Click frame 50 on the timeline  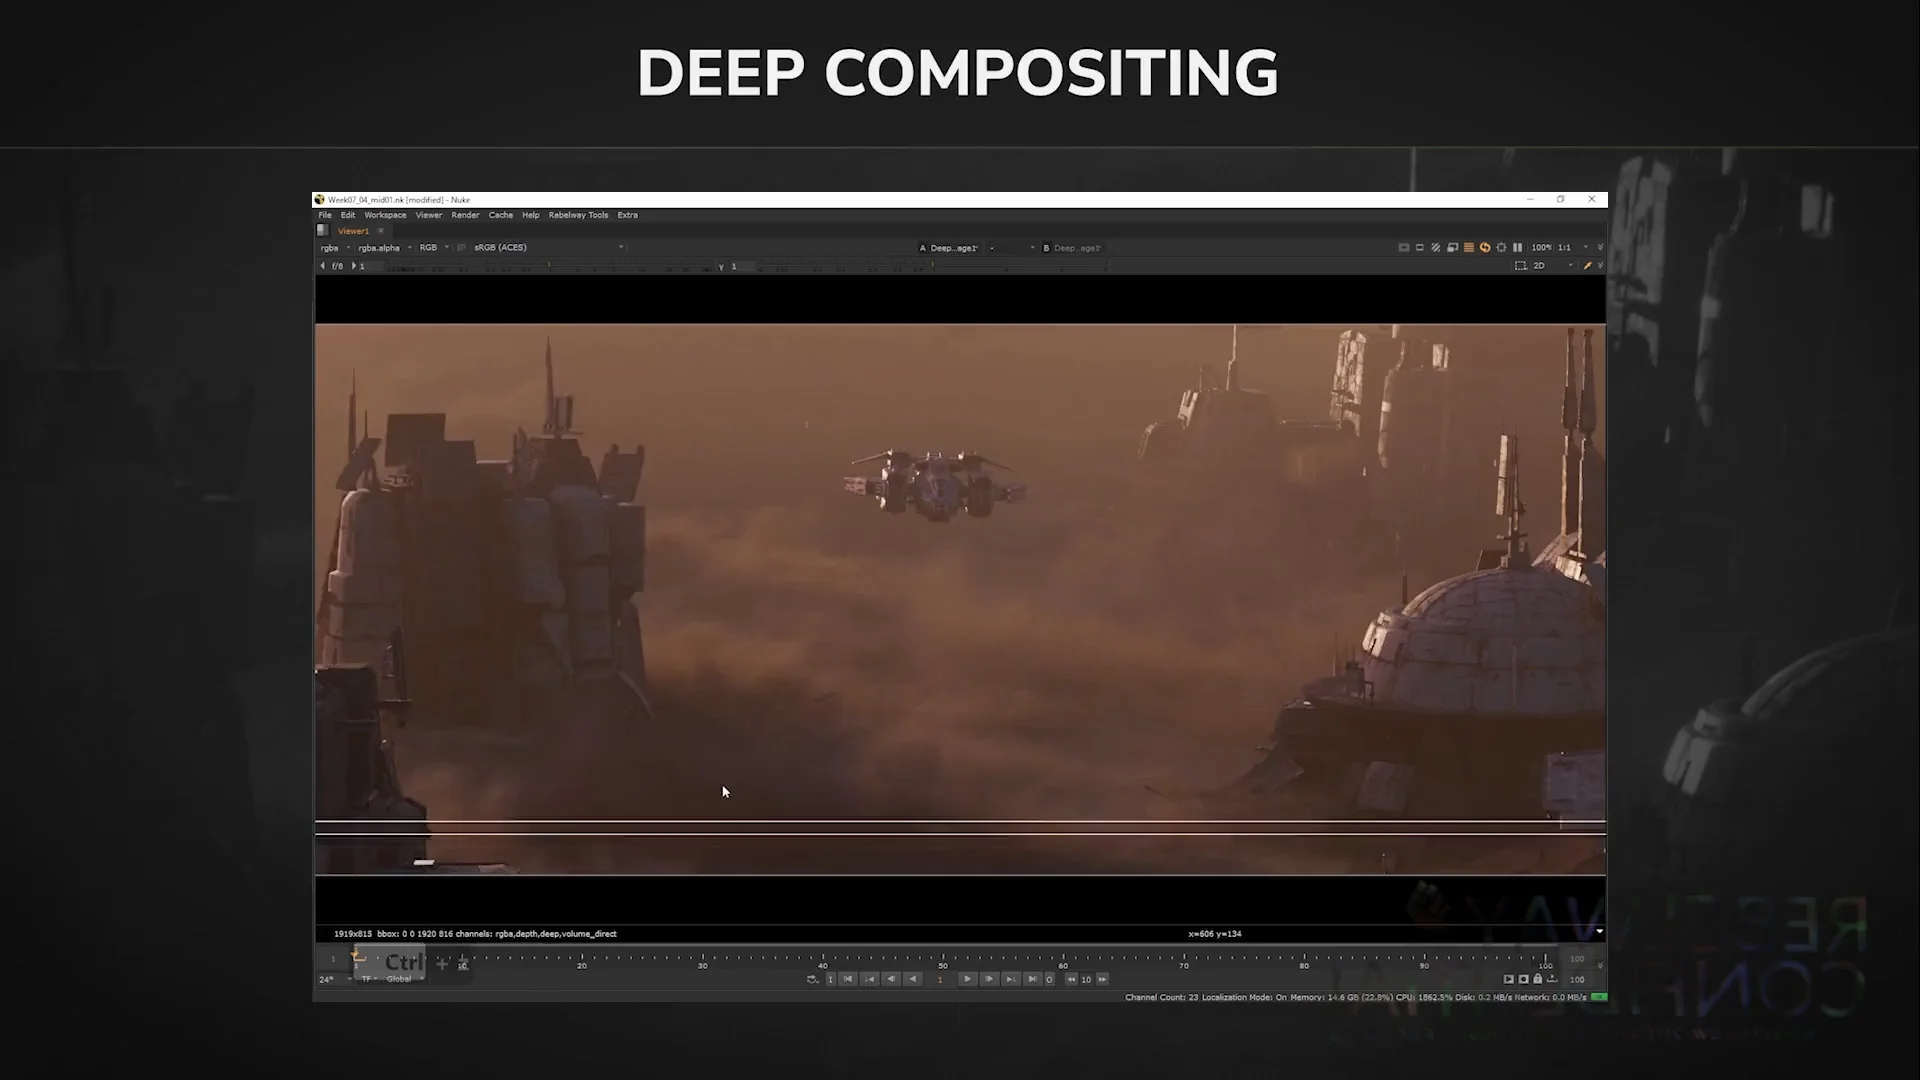[x=943, y=961]
